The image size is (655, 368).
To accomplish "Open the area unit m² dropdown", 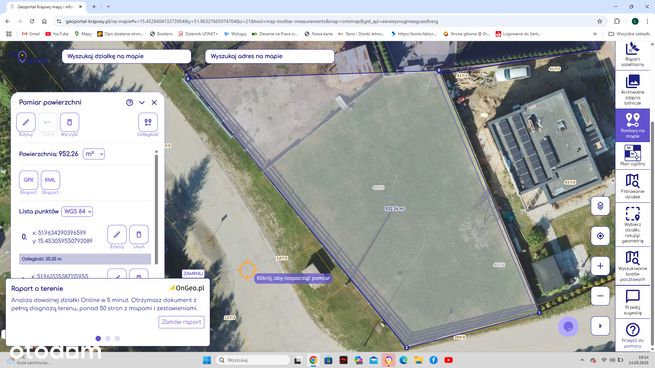I will coord(94,154).
